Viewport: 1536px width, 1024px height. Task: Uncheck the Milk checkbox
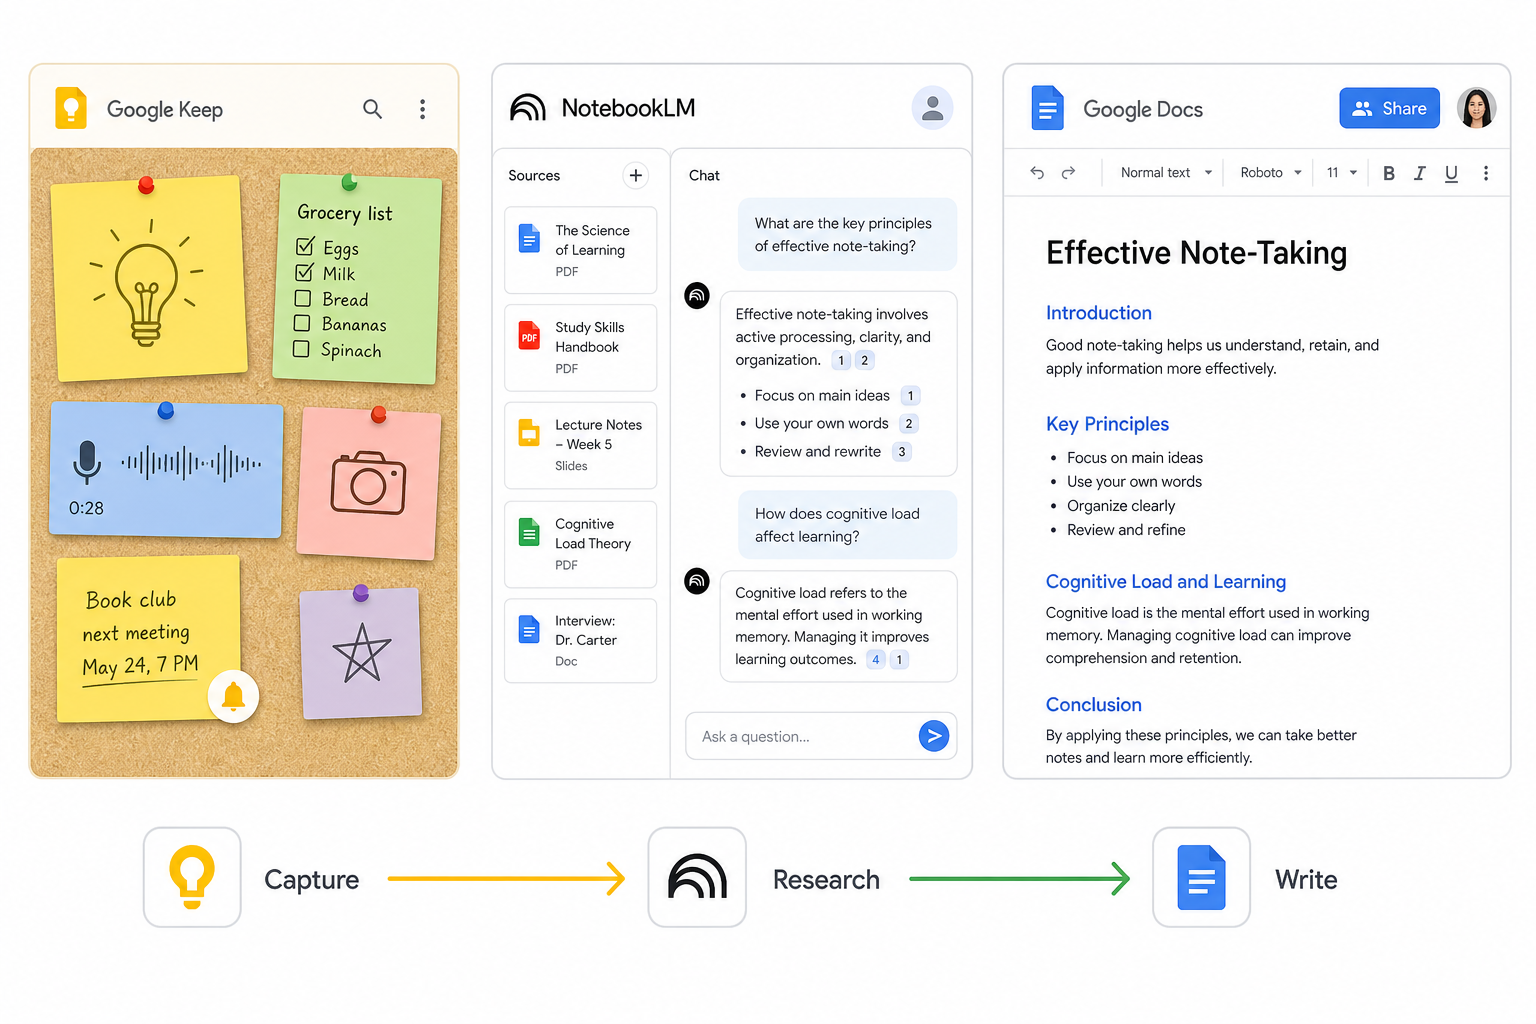coord(304,272)
